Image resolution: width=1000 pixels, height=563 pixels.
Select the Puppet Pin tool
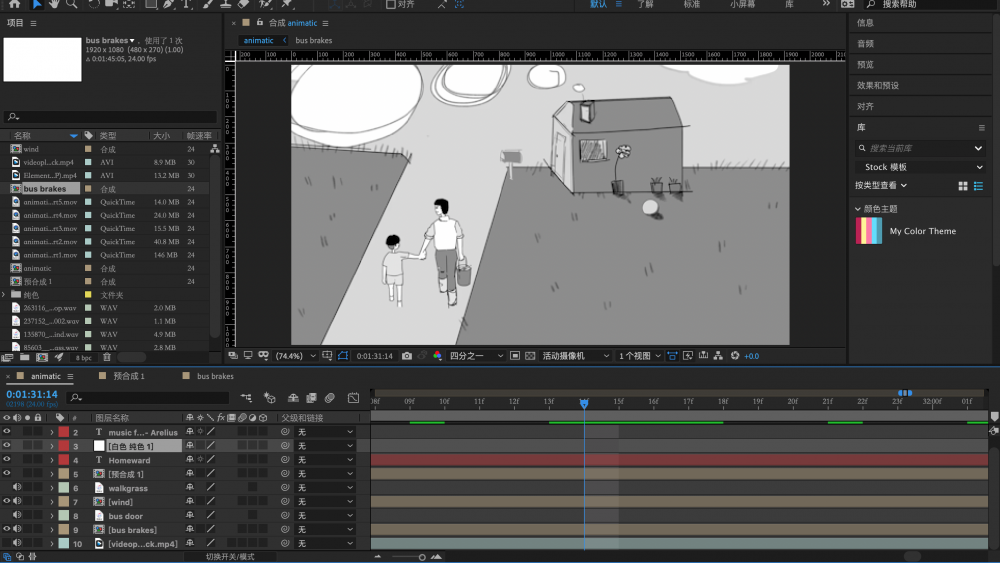(287, 3)
